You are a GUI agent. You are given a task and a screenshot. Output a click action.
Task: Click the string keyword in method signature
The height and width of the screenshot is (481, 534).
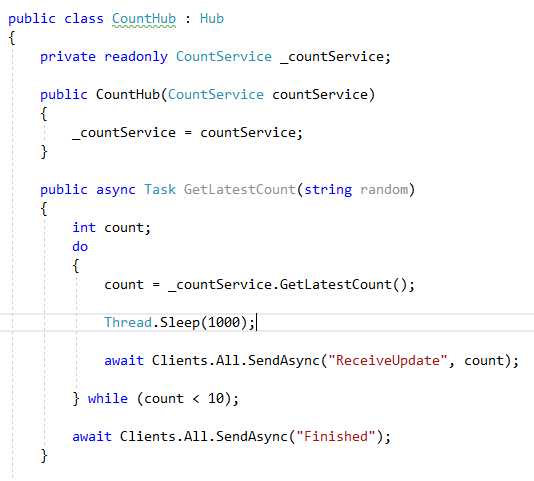(x=328, y=190)
